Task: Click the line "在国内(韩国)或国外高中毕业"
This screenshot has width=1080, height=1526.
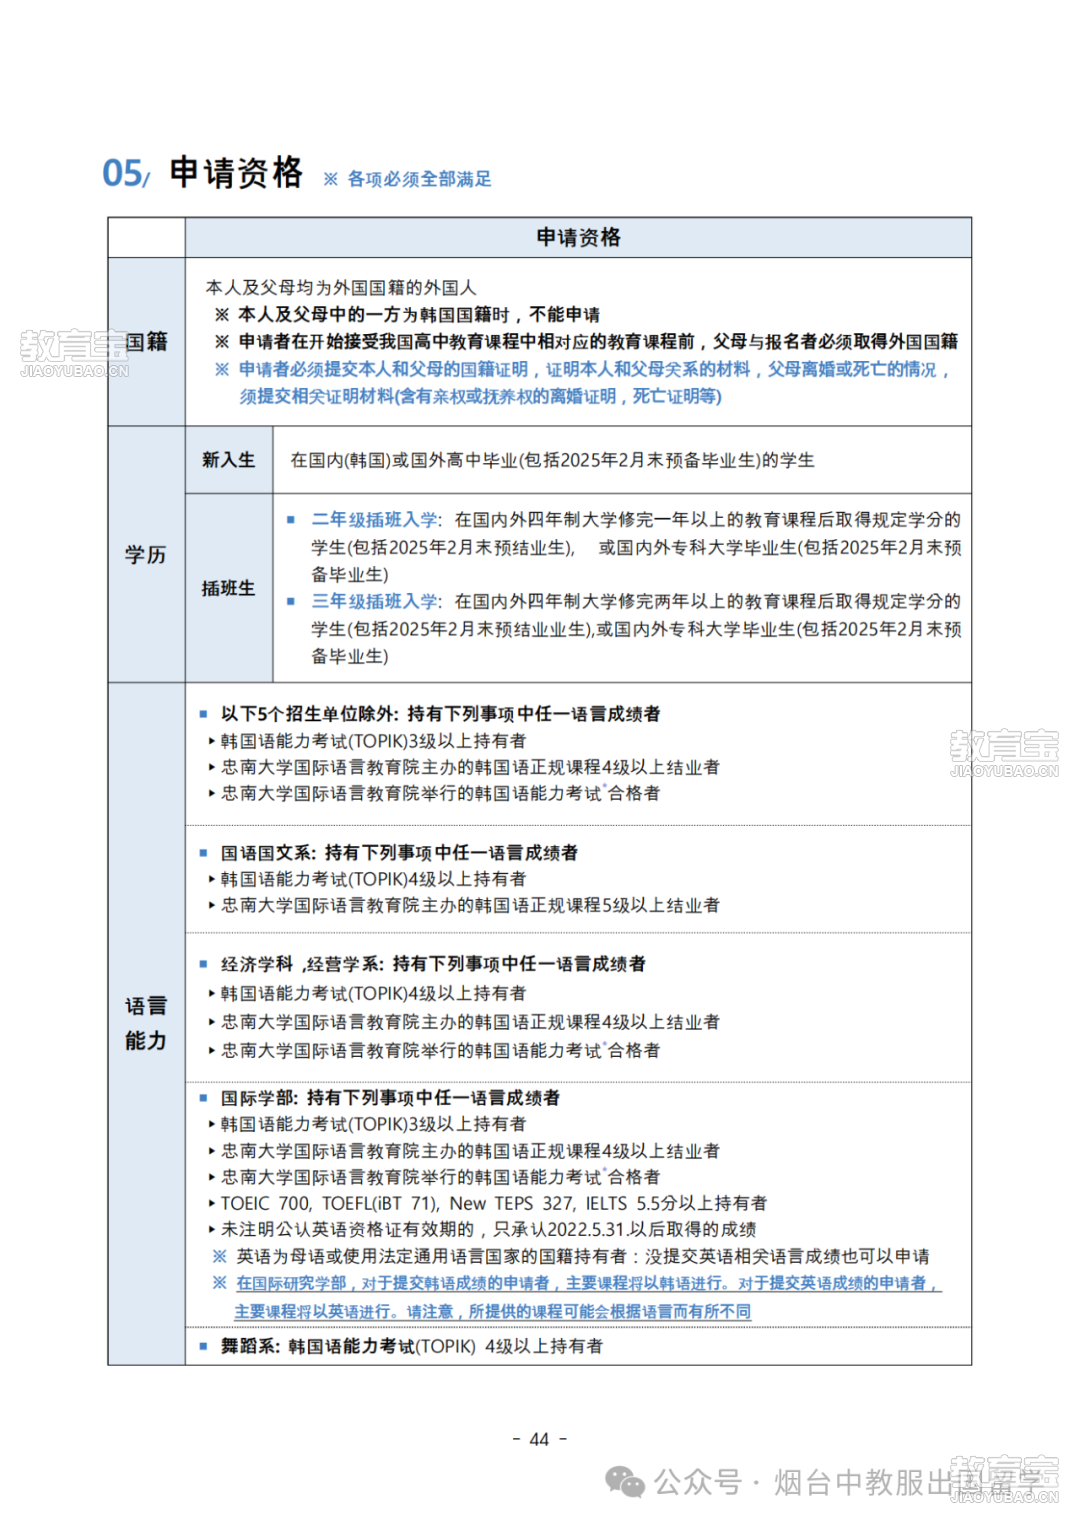Action: pyautogui.click(x=552, y=460)
